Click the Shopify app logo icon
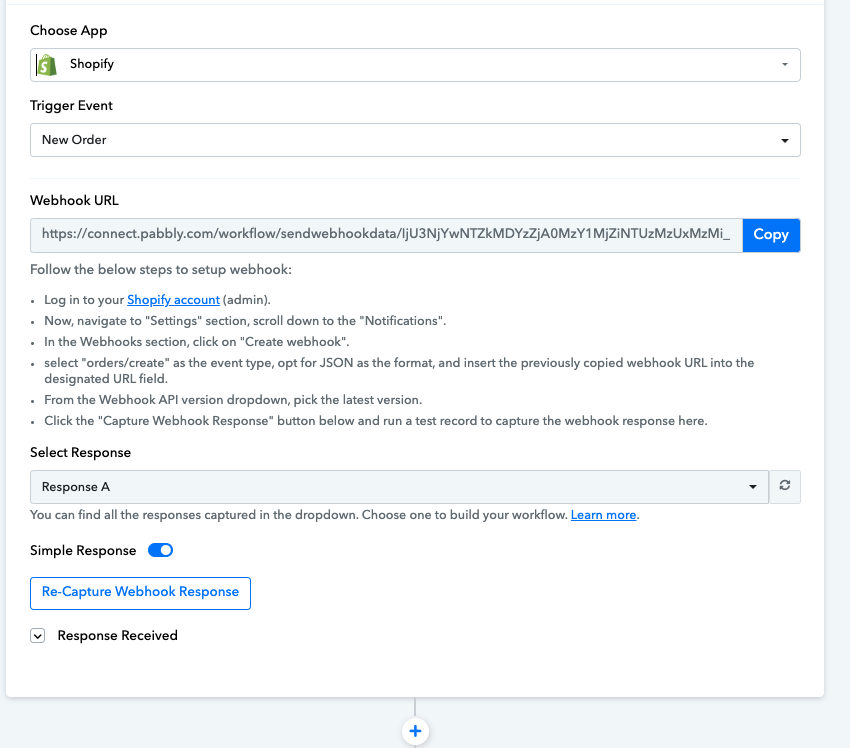Image resolution: width=850 pixels, height=748 pixels. click(47, 65)
